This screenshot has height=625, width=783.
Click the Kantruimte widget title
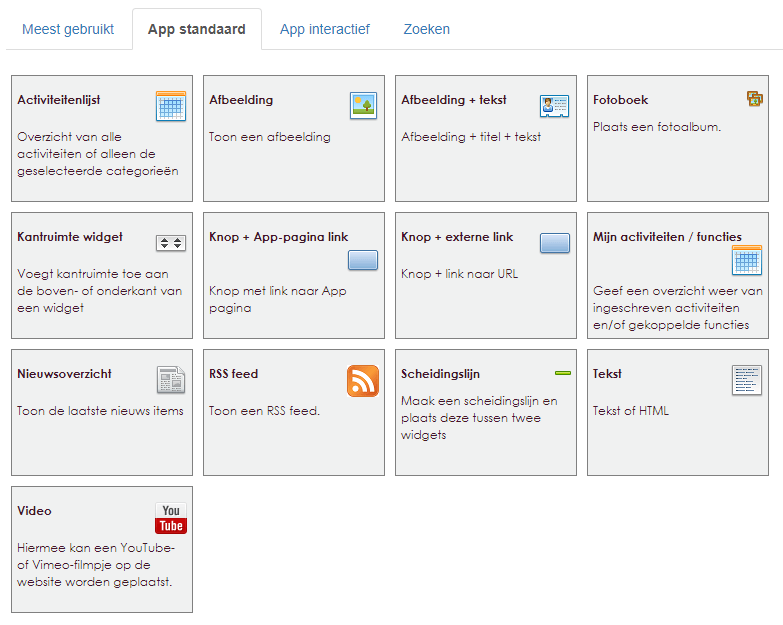click(x=69, y=237)
